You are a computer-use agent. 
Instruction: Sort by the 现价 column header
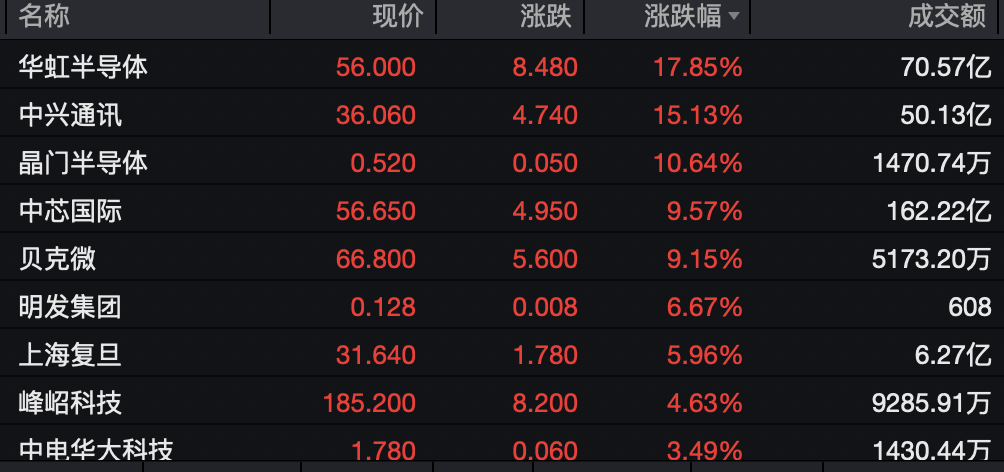pos(397,16)
